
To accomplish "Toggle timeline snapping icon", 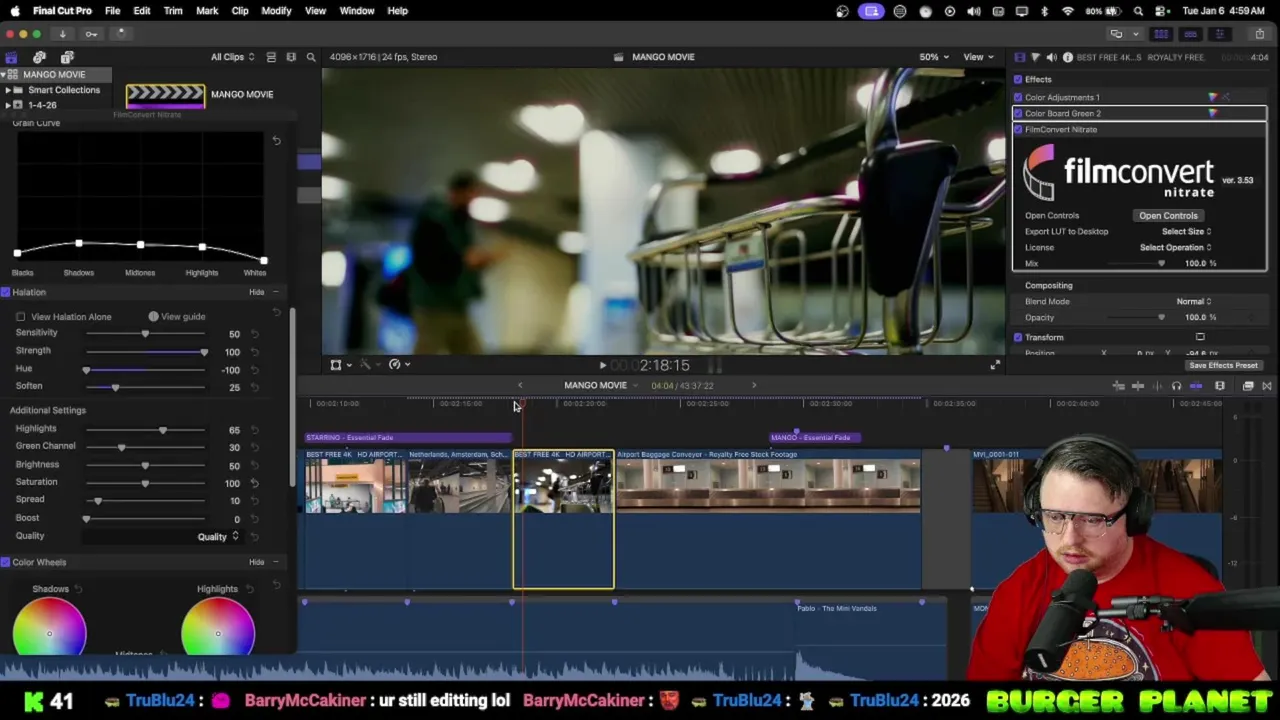I will click(x=1196, y=386).
